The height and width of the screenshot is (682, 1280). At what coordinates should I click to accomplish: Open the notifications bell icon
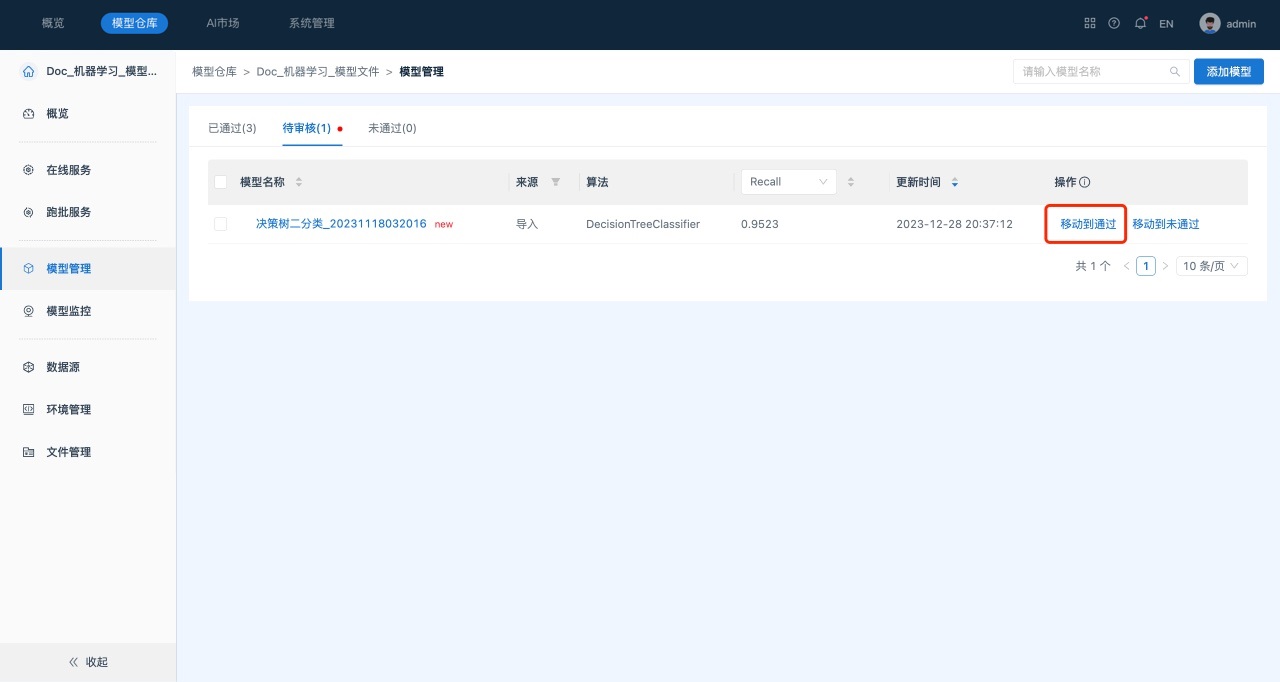click(x=1140, y=23)
